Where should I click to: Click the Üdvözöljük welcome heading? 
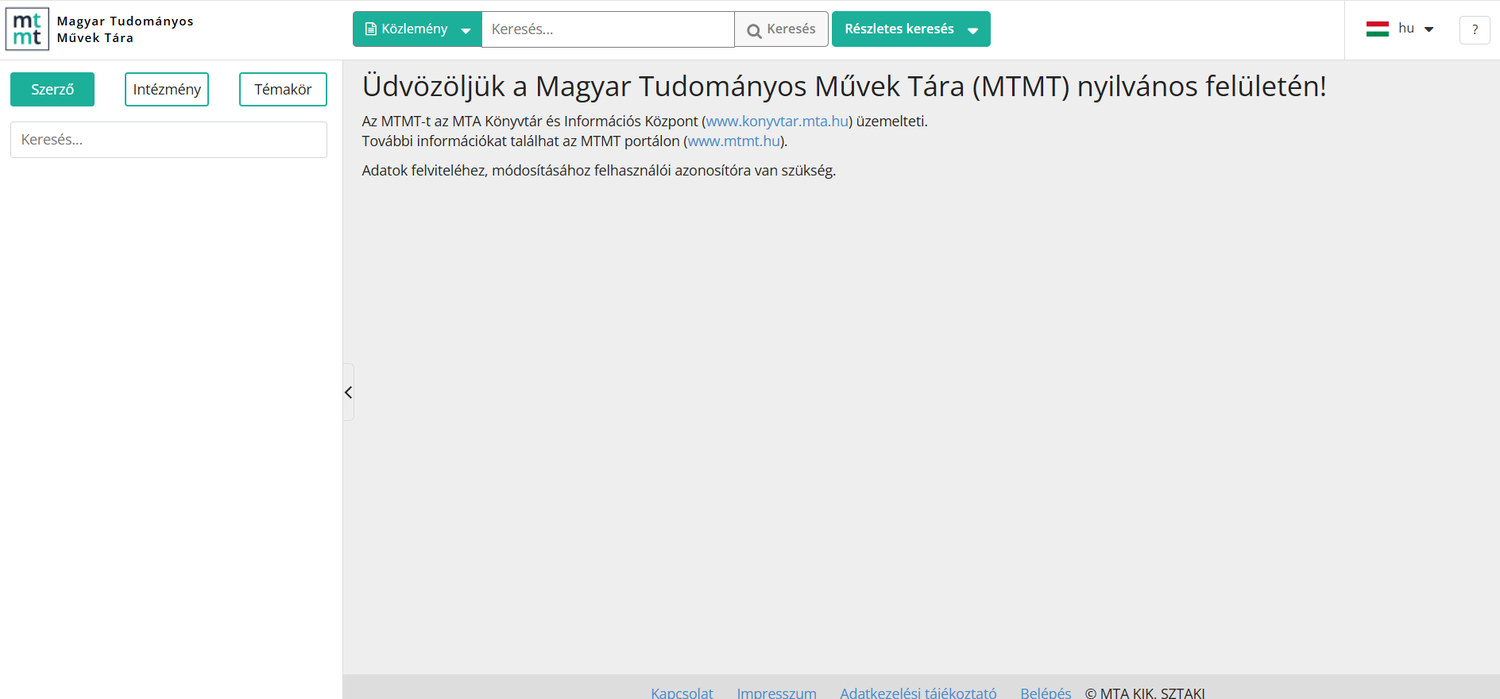(x=844, y=85)
